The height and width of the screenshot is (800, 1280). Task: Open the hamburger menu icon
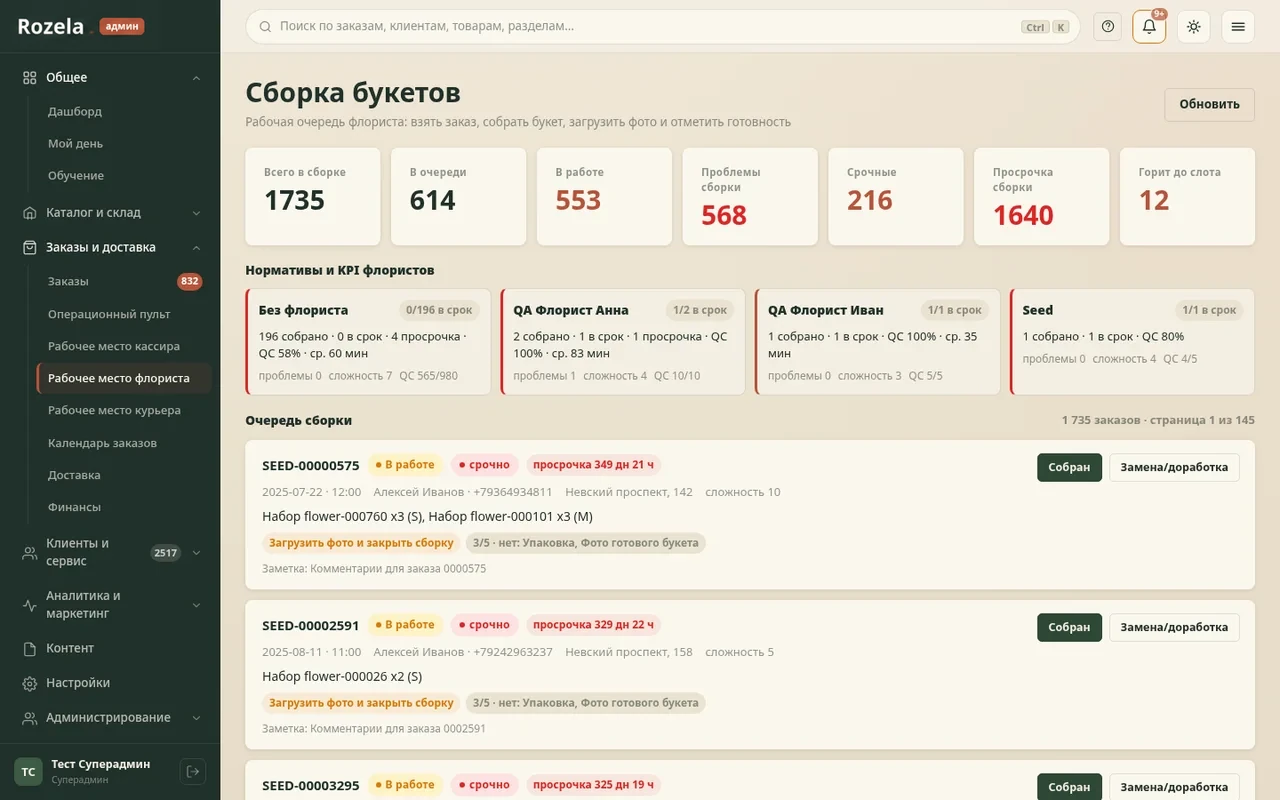tap(1238, 27)
